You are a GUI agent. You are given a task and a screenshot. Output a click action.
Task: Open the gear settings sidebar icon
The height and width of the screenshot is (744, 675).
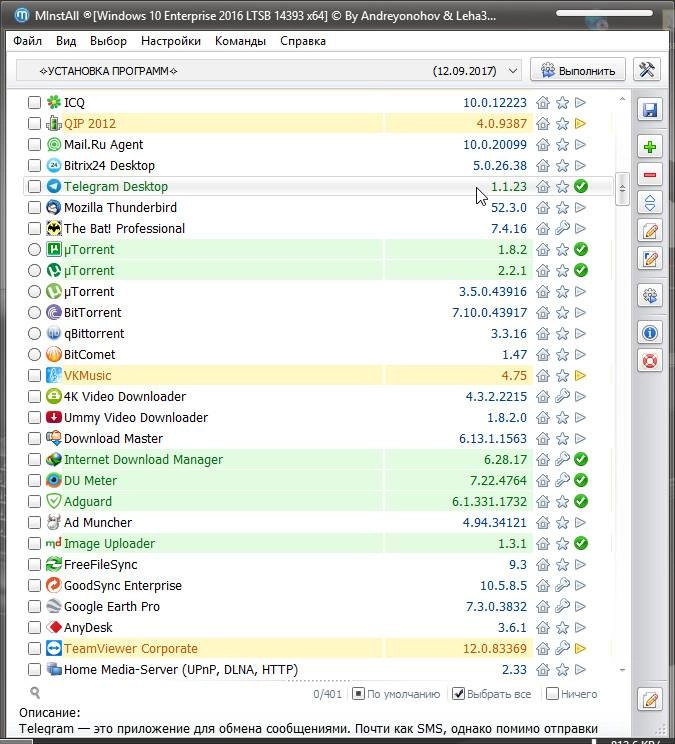point(649,296)
